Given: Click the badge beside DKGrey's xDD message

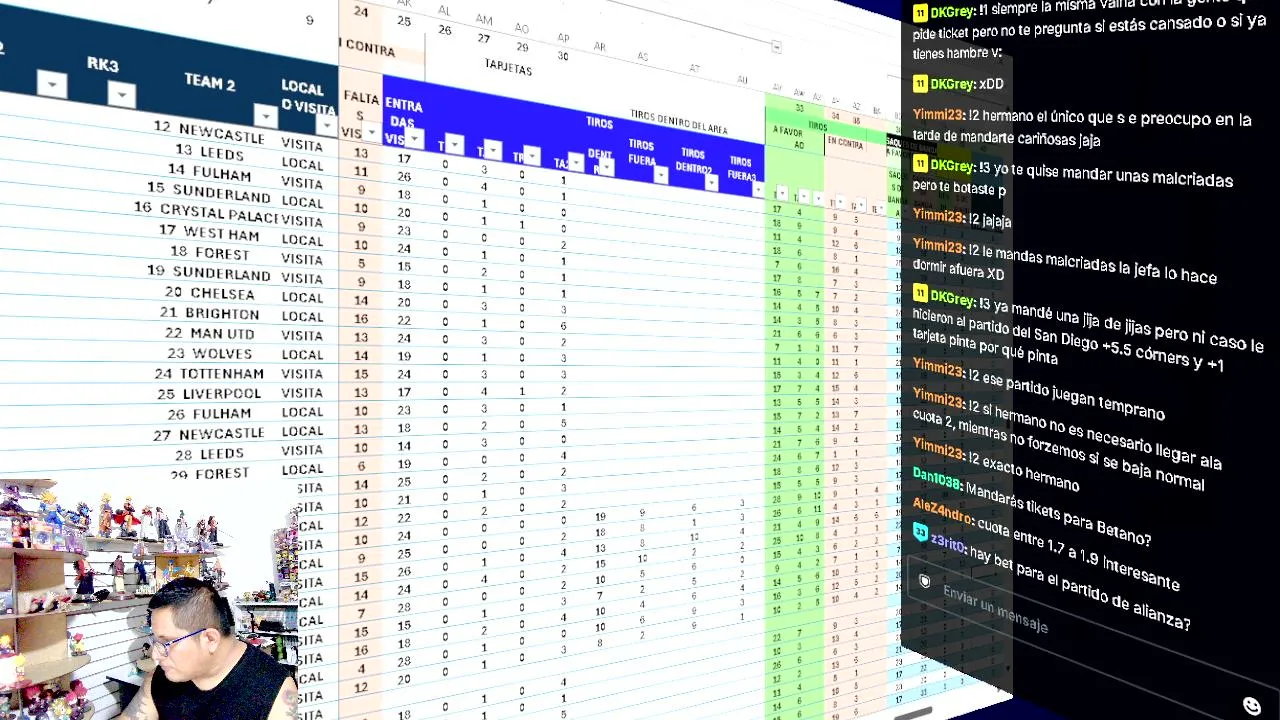Looking at the screenshot, I should (x=920, y=82).
